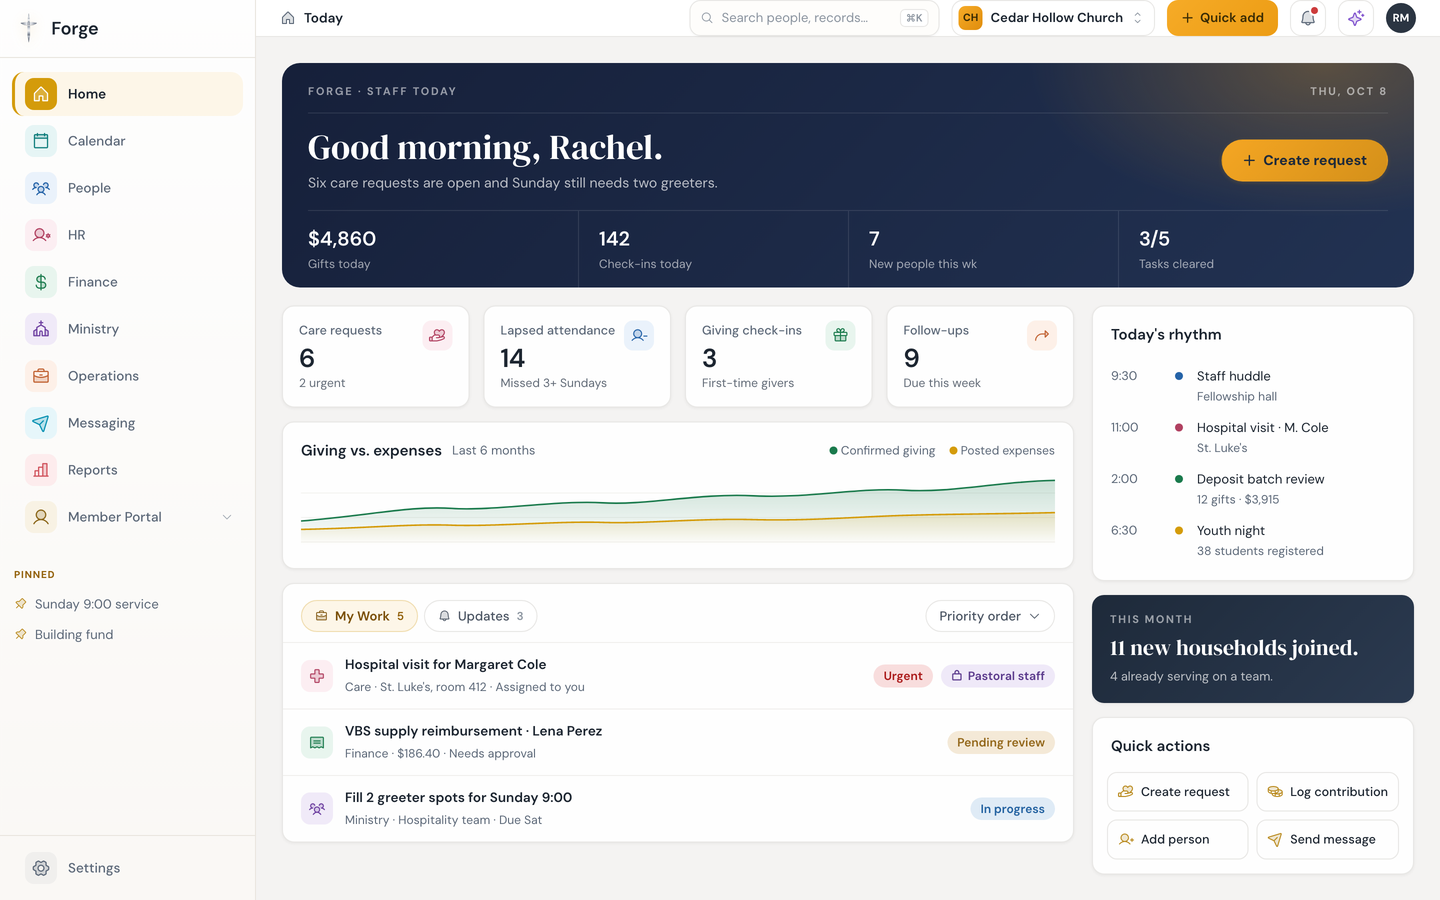The height and width of the screenshot is (900, 1440).
Task: Open the Cedar Hollow Church switcher
Action: 1053,18
